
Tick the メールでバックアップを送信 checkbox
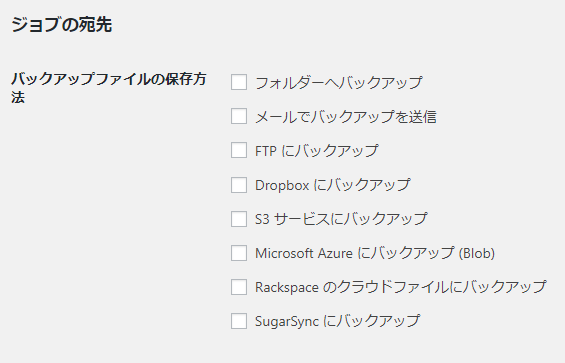(239, 116)
